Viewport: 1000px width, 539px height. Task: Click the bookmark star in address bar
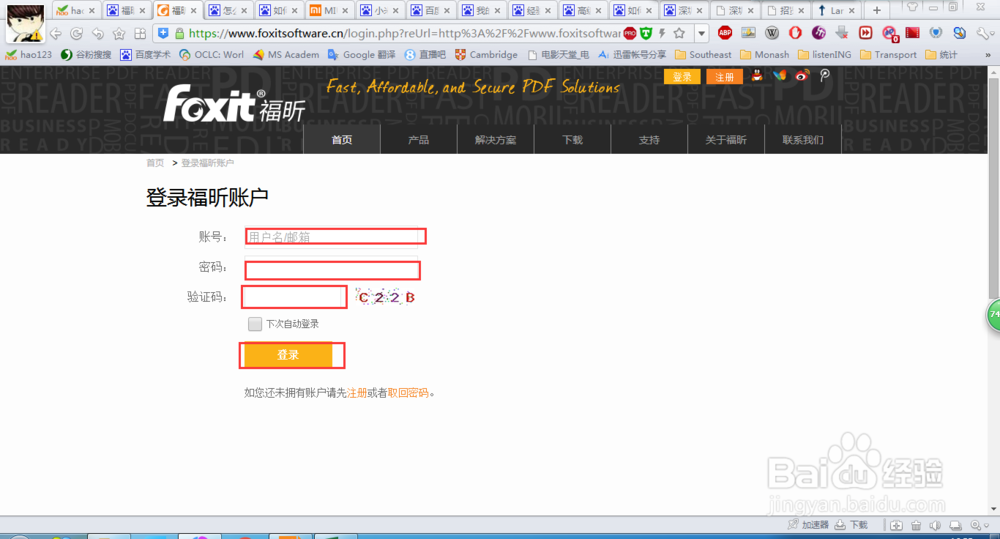(679, 33)
